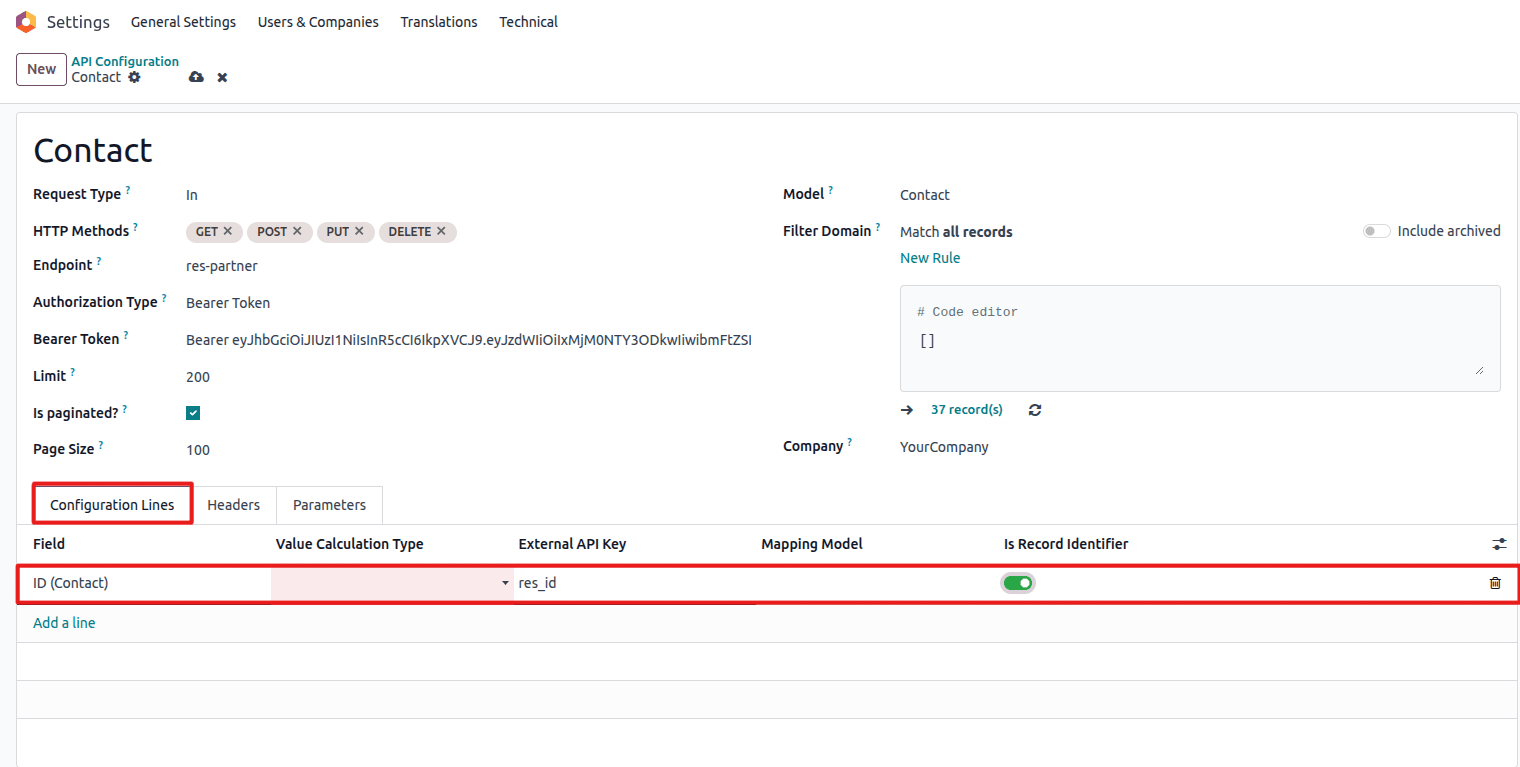Image resolution: width=1520 pixels, height=767 pixels.
Task: Expand the Value Calculation Type dropdown
Action: click(x=392, y=583)
